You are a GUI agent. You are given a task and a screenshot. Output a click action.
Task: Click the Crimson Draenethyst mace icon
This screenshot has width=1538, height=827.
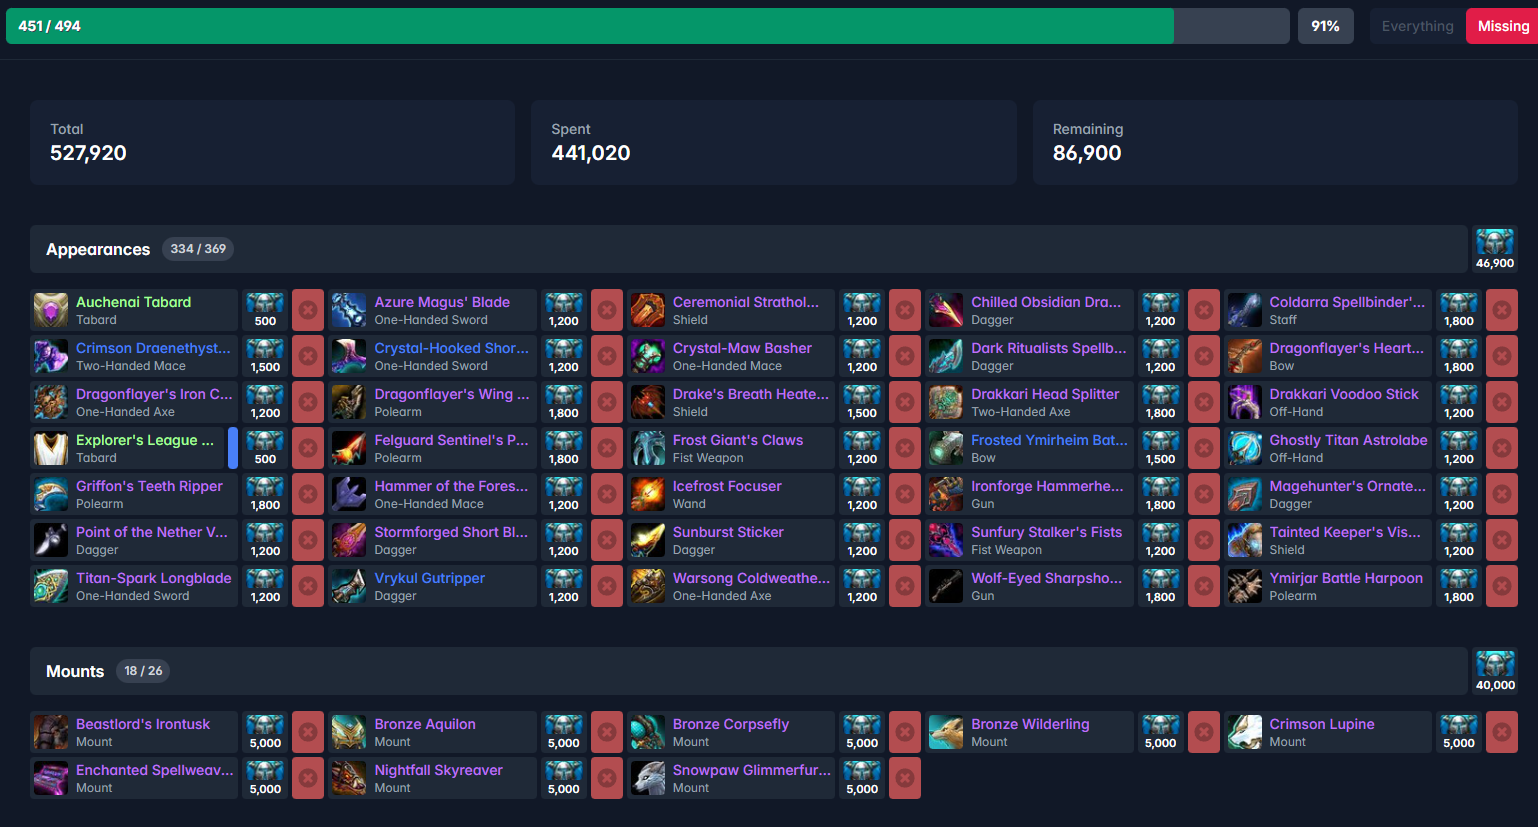[x=51, y=356]
